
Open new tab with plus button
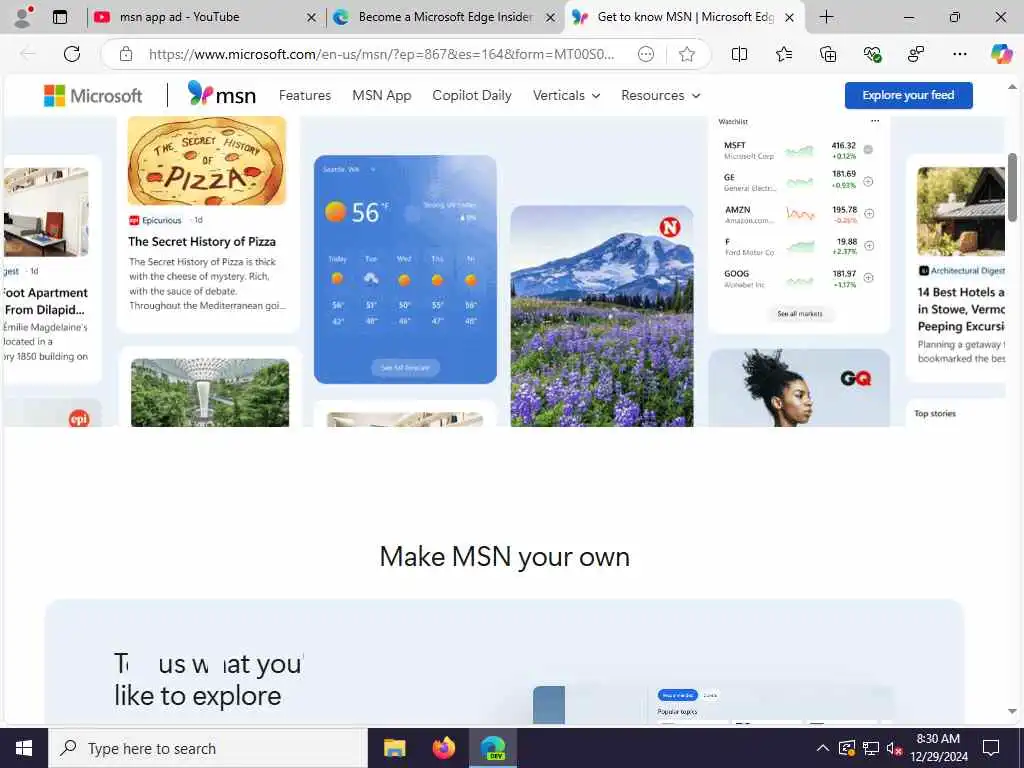(826, 17)
